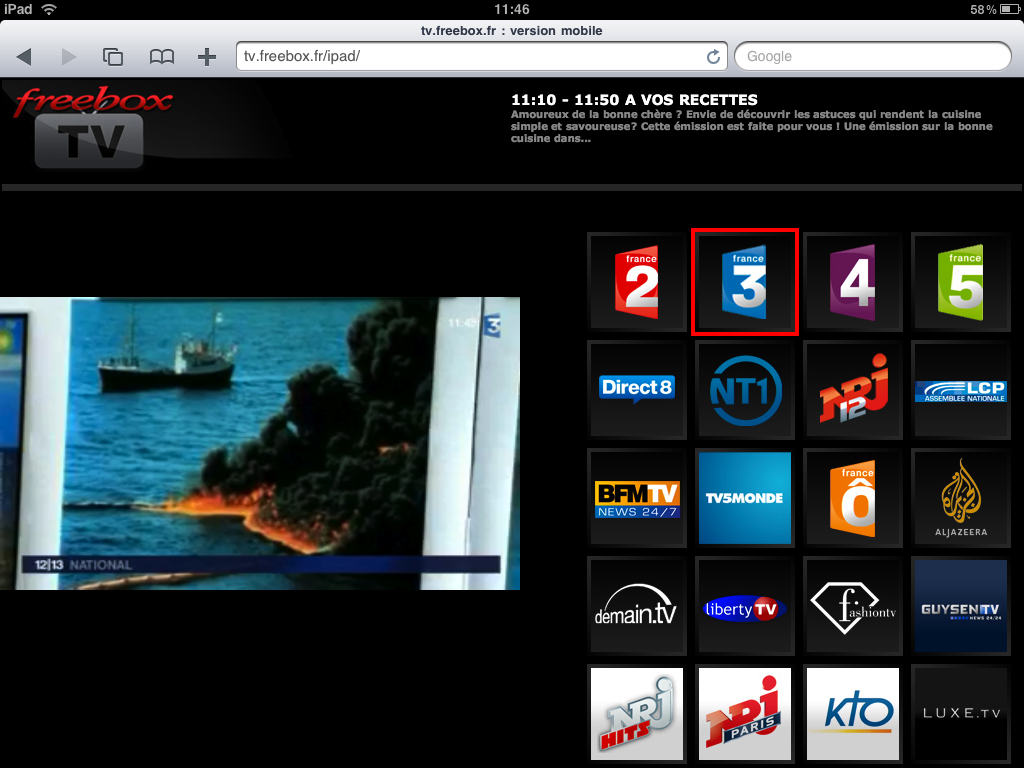Image resolution: width=1024 pixels, height=768 pixels.
Task: Tune to the France 5 channel
Action: click(961, 282)
